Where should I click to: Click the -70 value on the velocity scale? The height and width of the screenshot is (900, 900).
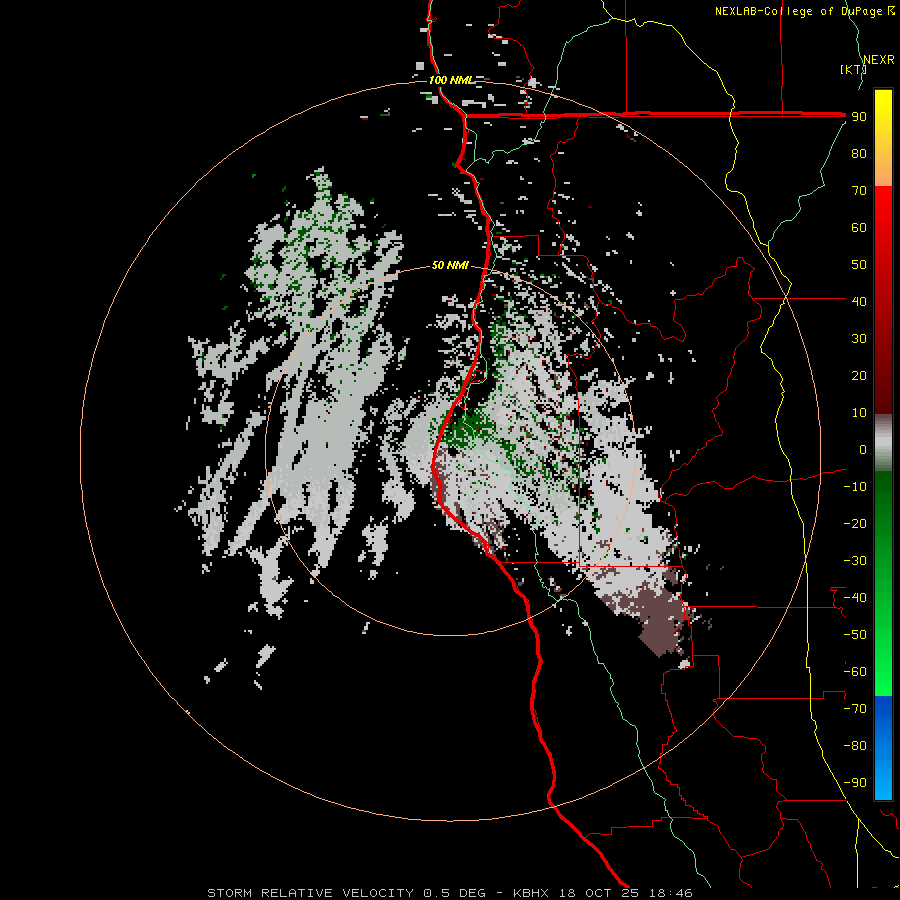click(855, 709)
